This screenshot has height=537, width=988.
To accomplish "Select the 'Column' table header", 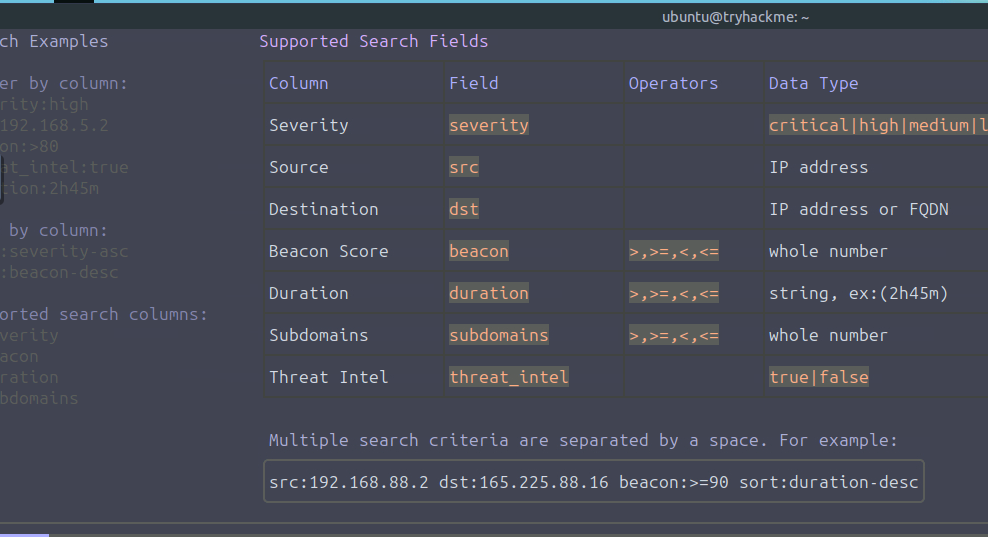I will pos(299,83).
